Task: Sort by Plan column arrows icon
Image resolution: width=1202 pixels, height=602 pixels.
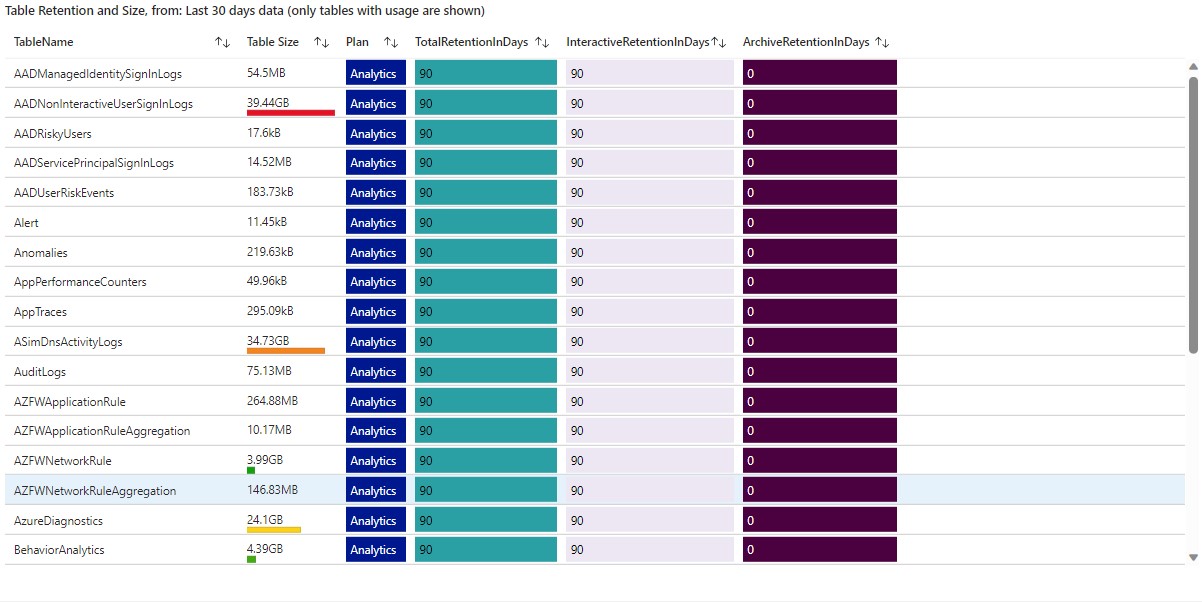Action: pos(391,42)
